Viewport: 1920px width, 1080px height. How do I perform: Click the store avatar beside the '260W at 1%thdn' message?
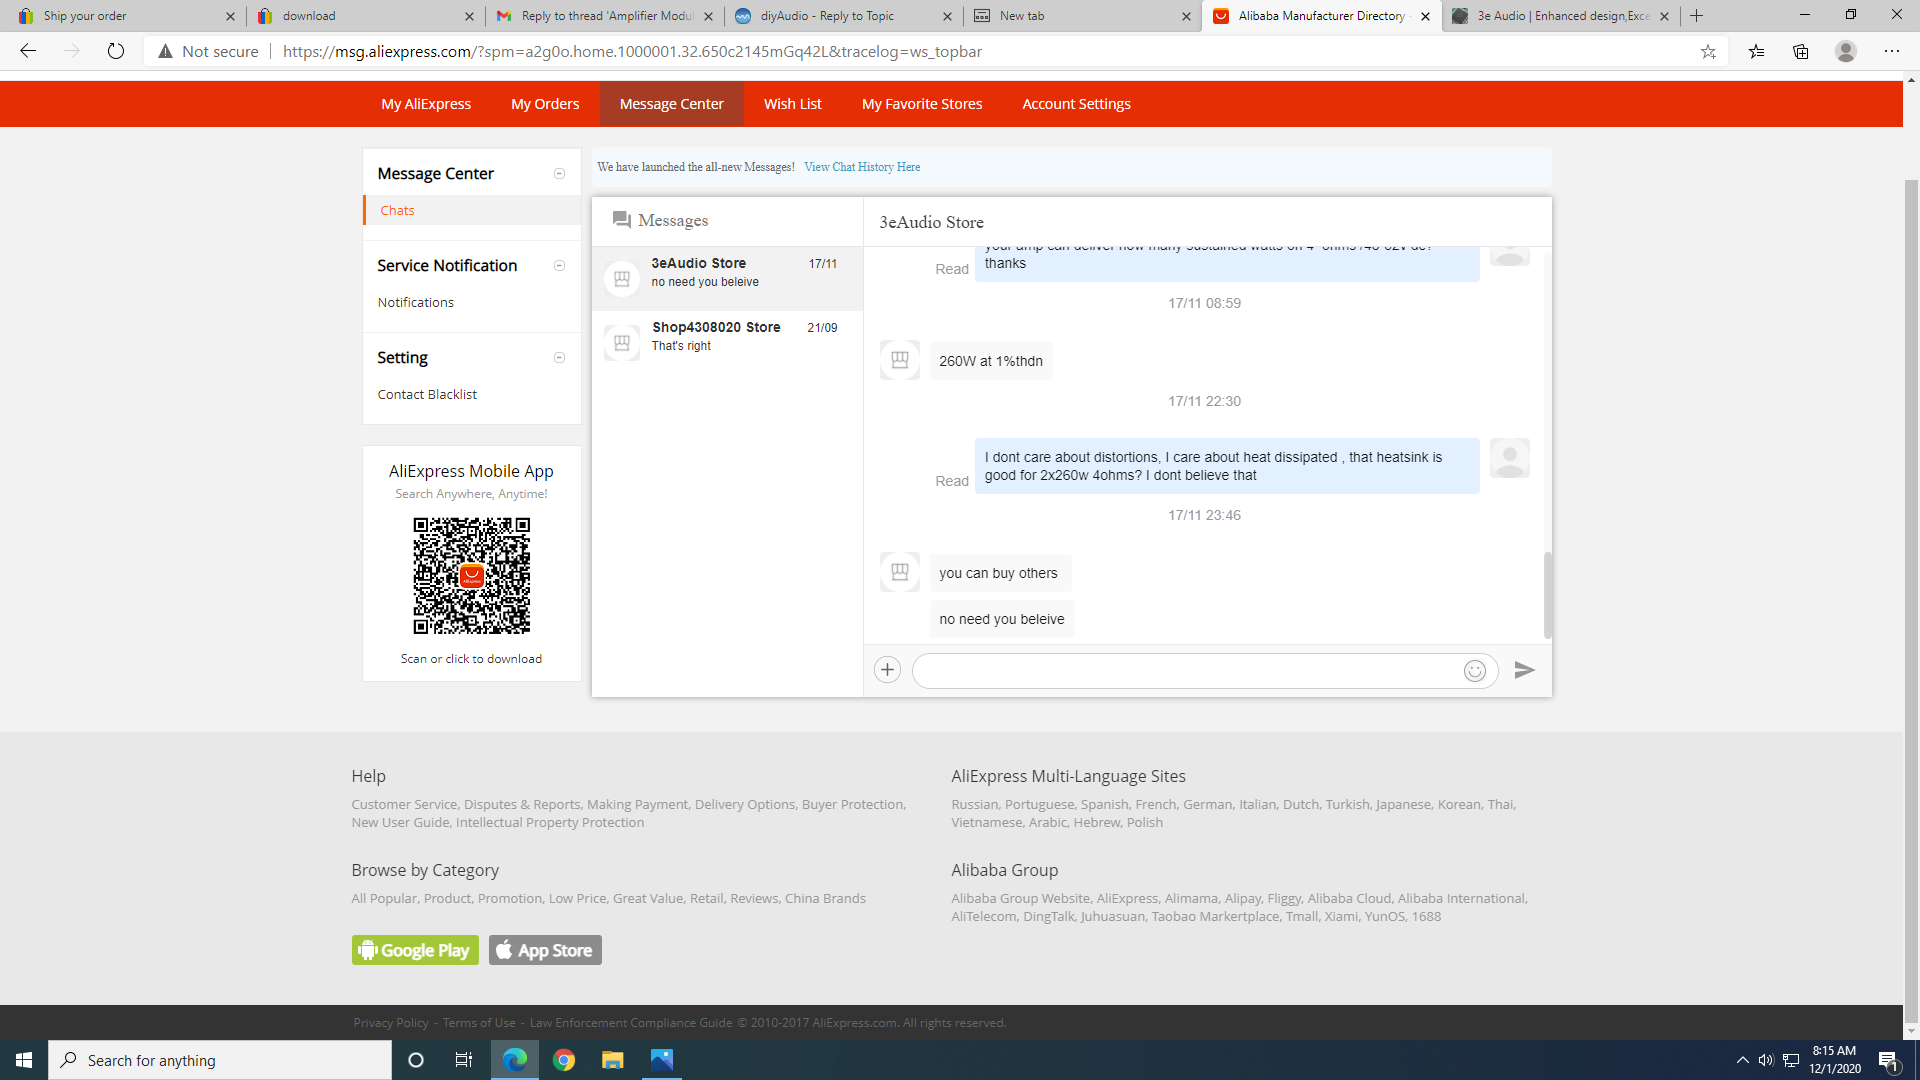(900, 360)
